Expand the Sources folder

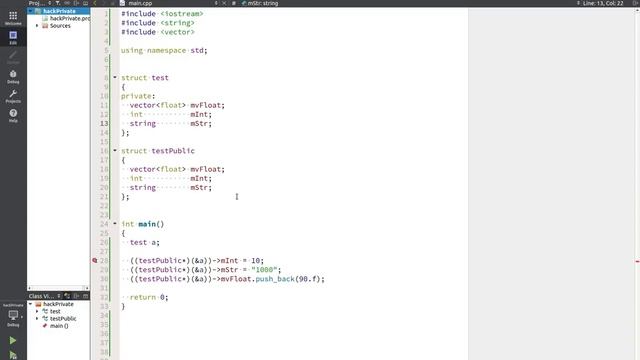point(37,26)
